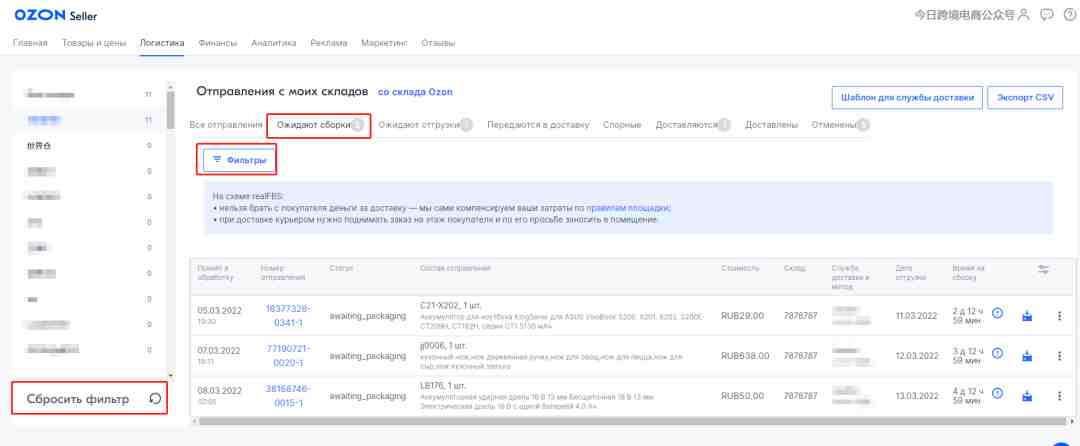The width and height of the screenshot is (1080, 446).
Task: Switch to Ожидают сборки tab
Action: [x=320, y=125]
